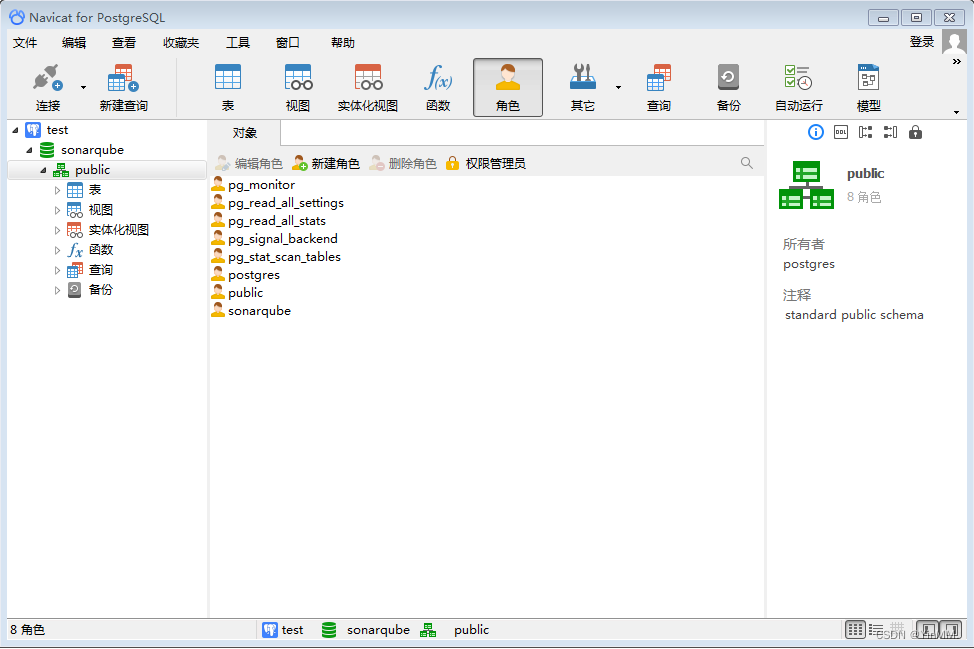The height and width of the screenshot is (649, 974).
Task: Select role pg_read_all_settings
Action: click(x=285, y=202)
